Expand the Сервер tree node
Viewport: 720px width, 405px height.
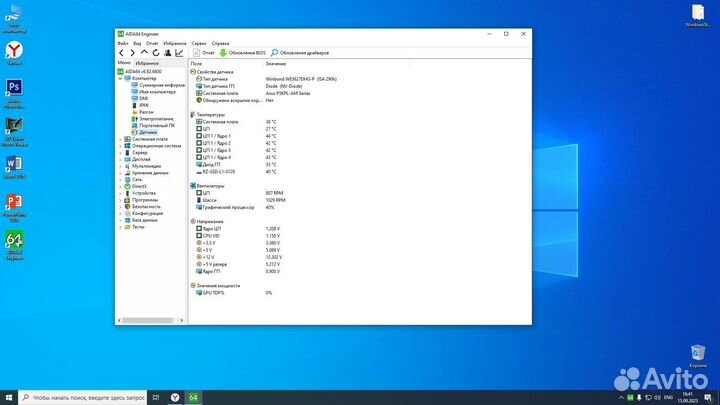121,152
